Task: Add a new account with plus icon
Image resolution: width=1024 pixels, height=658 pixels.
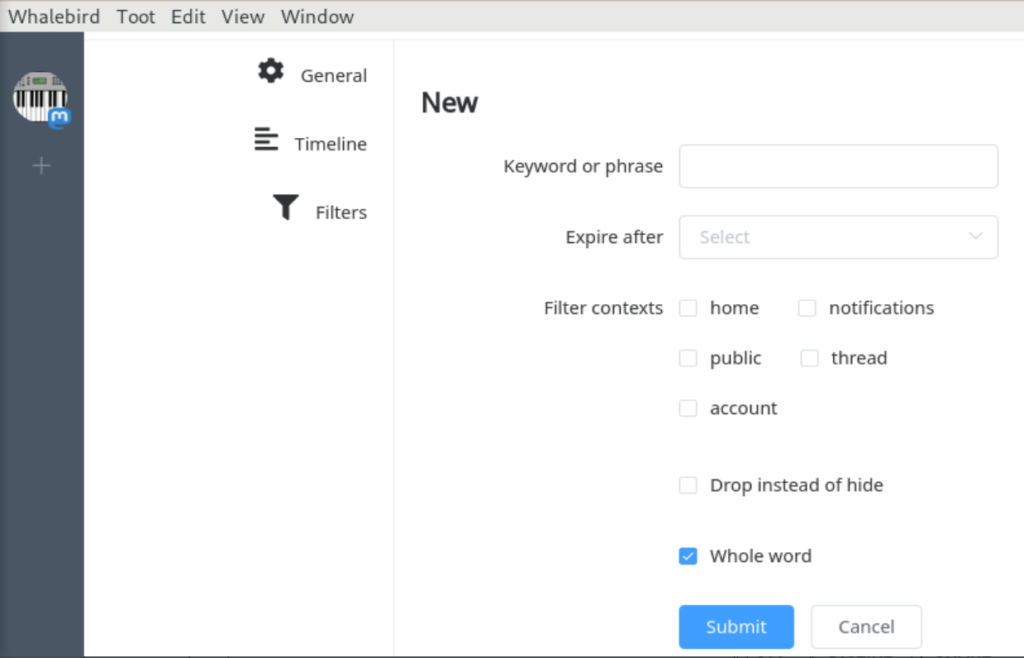Action: click(x=41, y=166)
